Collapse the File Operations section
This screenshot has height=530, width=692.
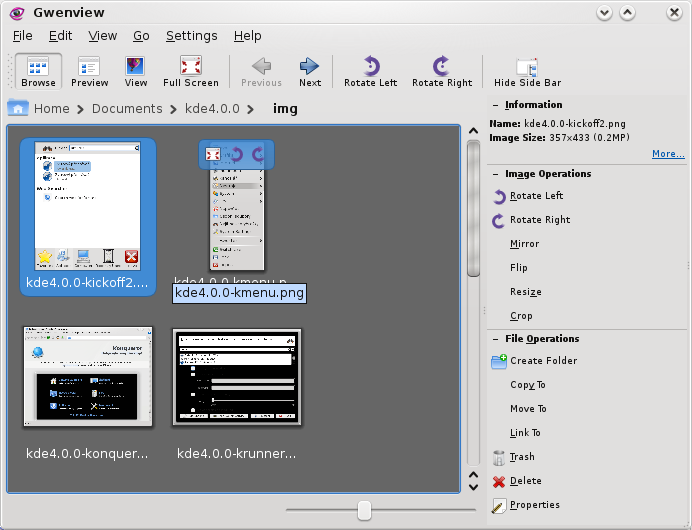tap(496, 339)
